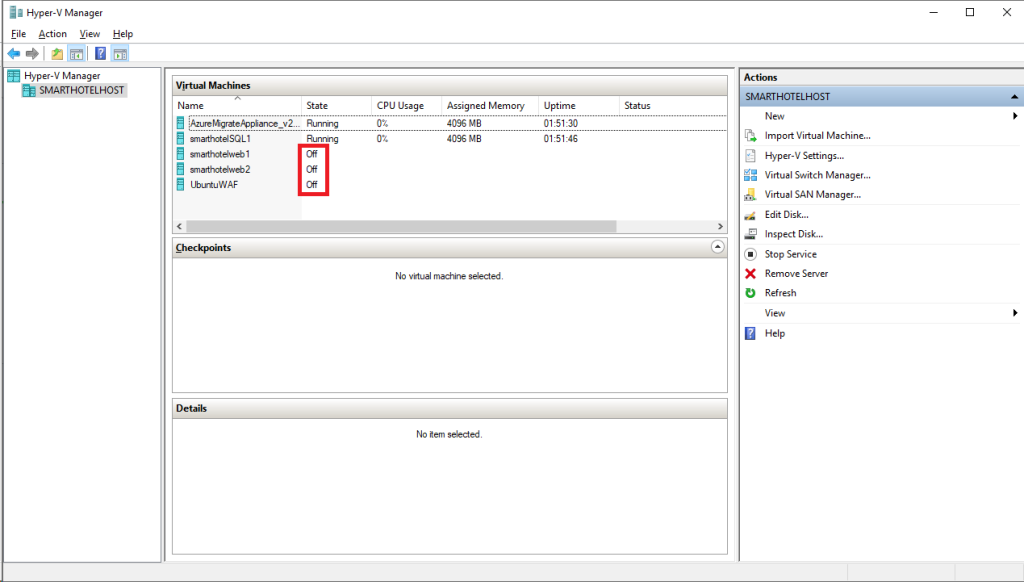Select the UbuntuWAF virtual machine name
Screen dimensions: 1024x582
click(x=214, y=185)
